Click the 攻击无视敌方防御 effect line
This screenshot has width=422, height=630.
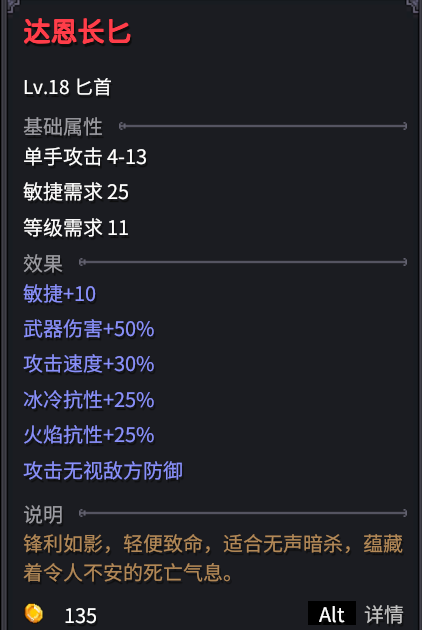click(x=103, y=470)
